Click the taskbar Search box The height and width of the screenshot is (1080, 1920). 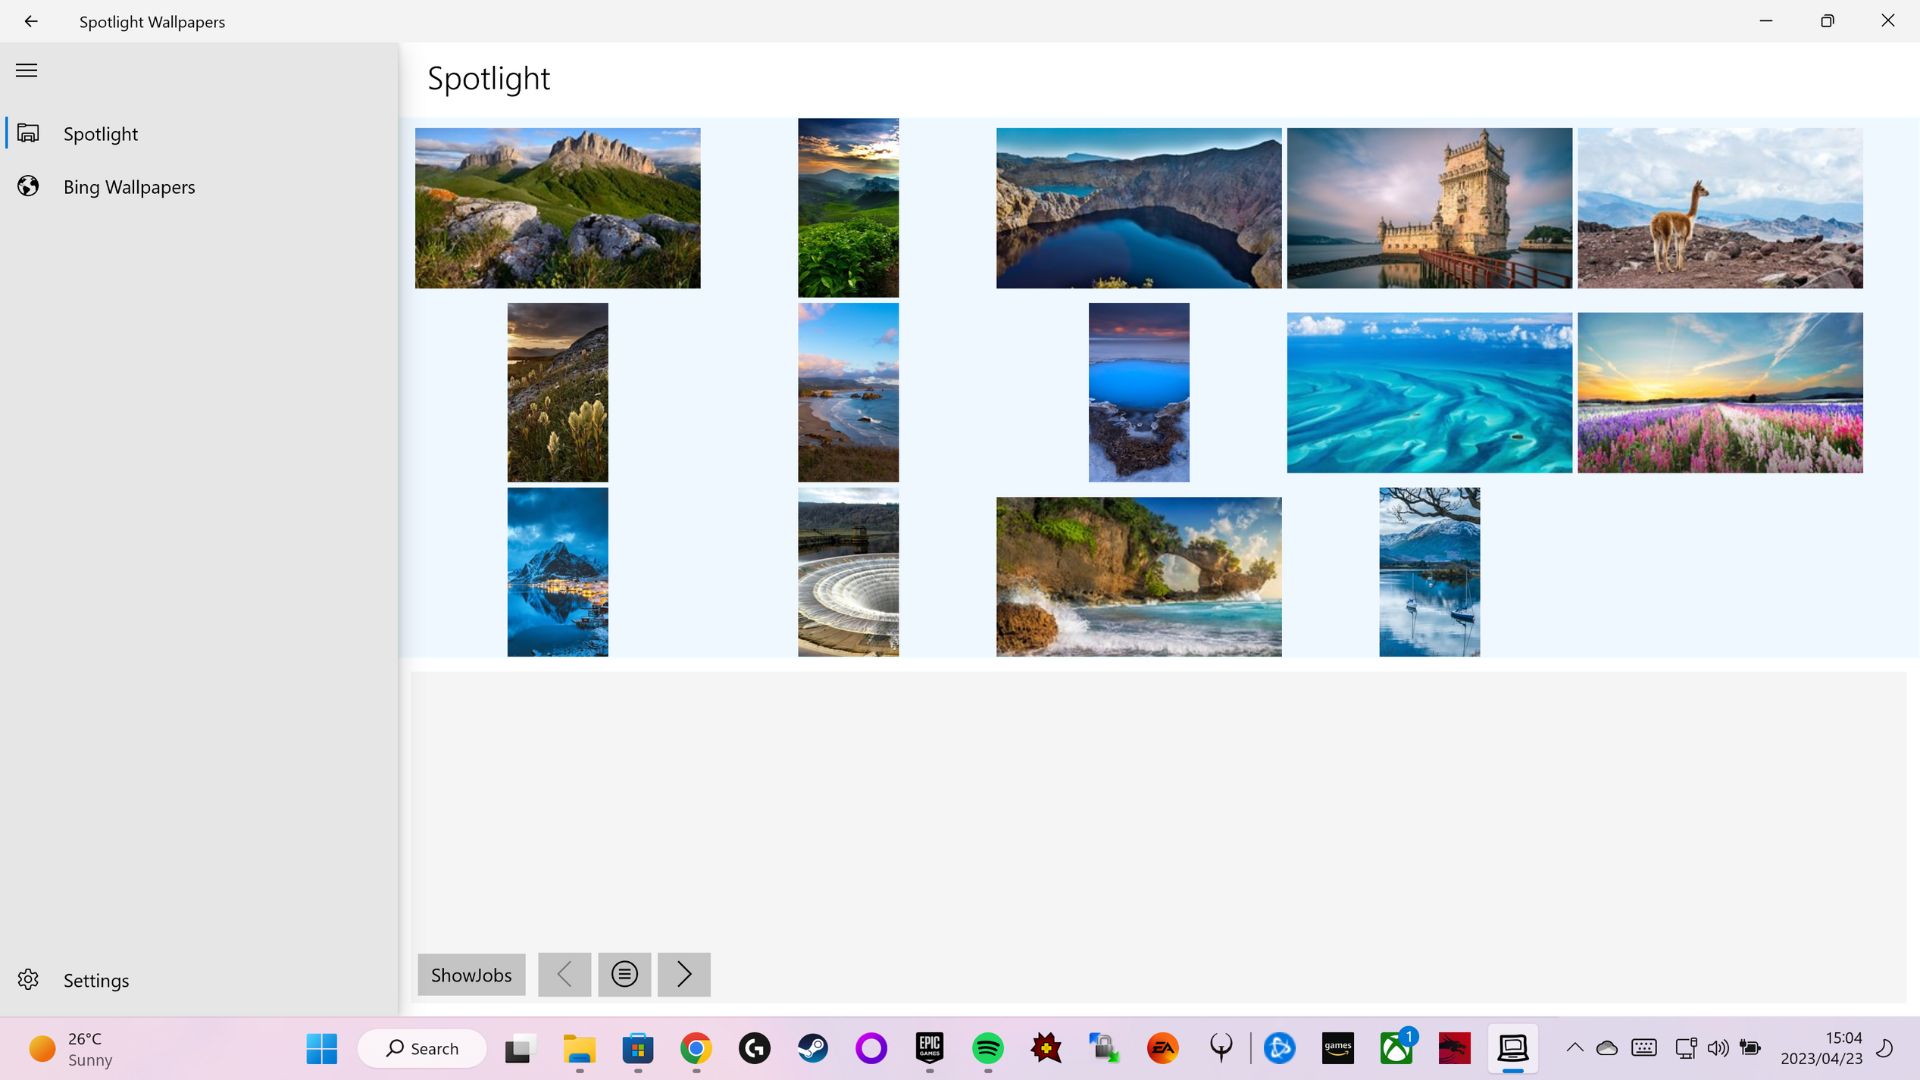click(422, 1048)
